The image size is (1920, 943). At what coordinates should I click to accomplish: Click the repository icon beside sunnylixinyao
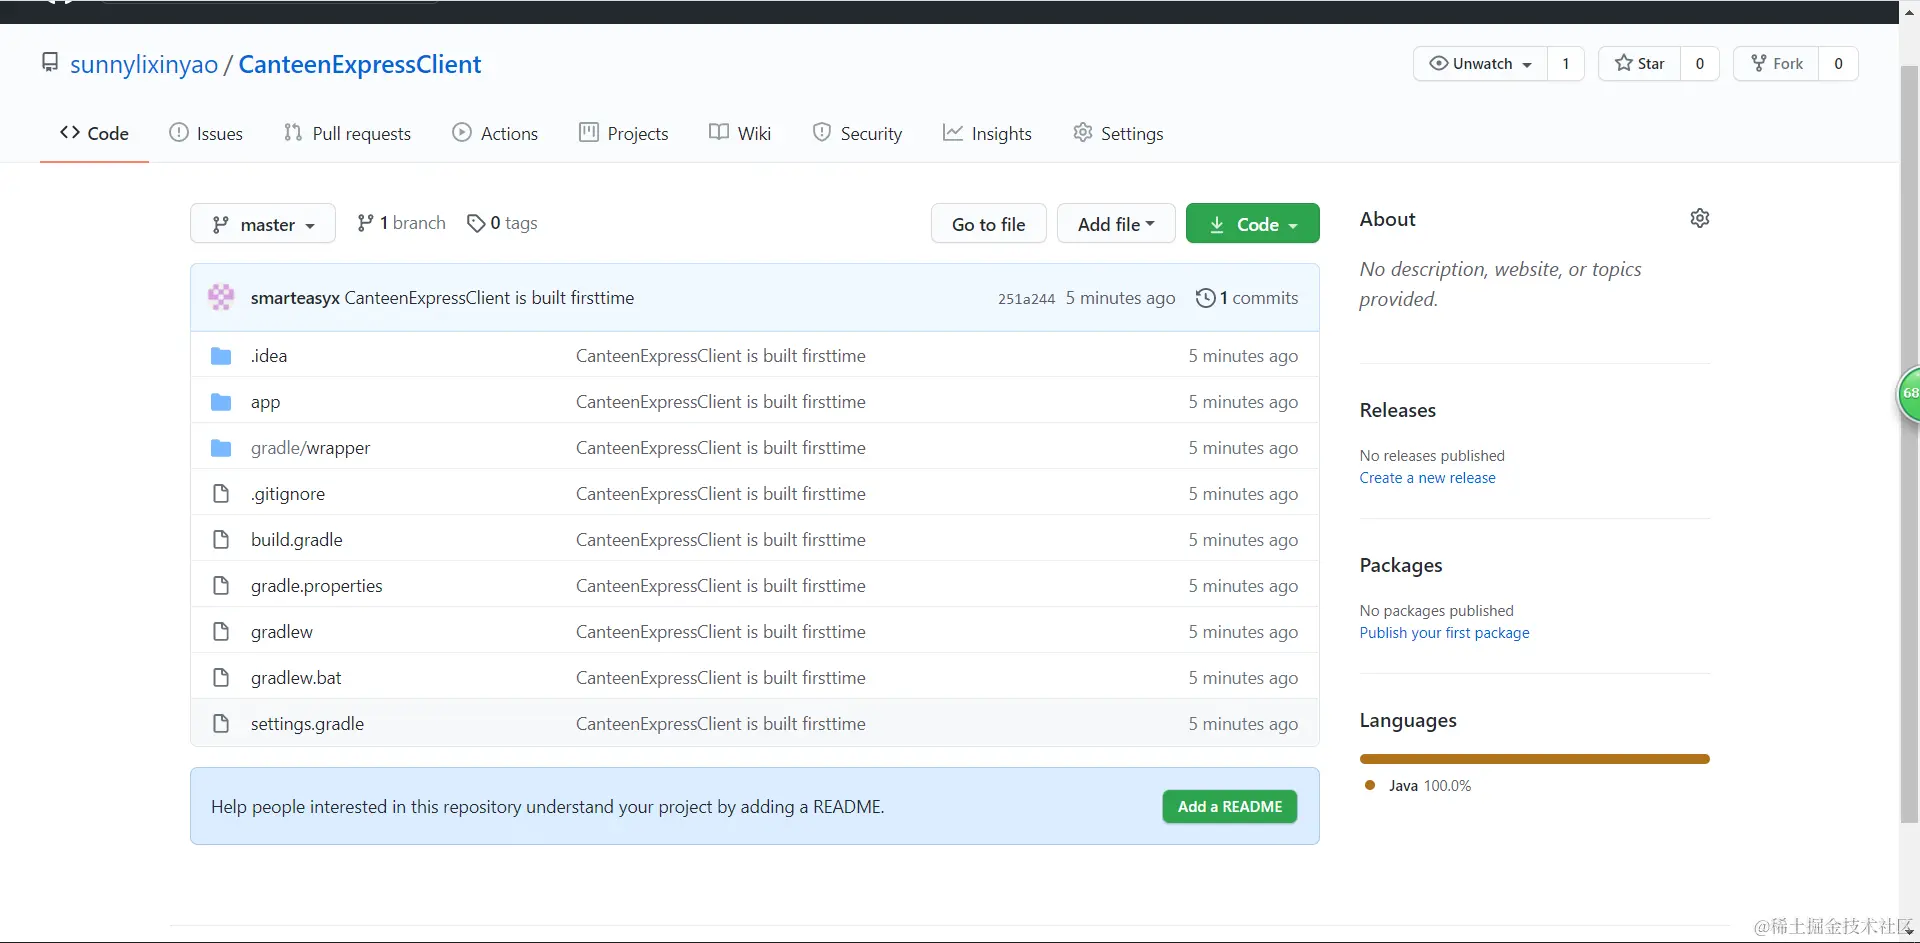(50, 63)
